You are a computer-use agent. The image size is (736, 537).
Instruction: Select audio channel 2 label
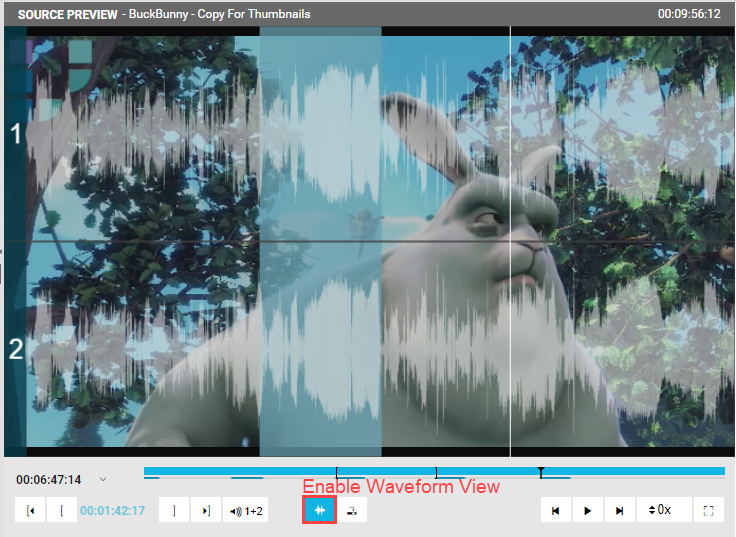coord(16,349)
